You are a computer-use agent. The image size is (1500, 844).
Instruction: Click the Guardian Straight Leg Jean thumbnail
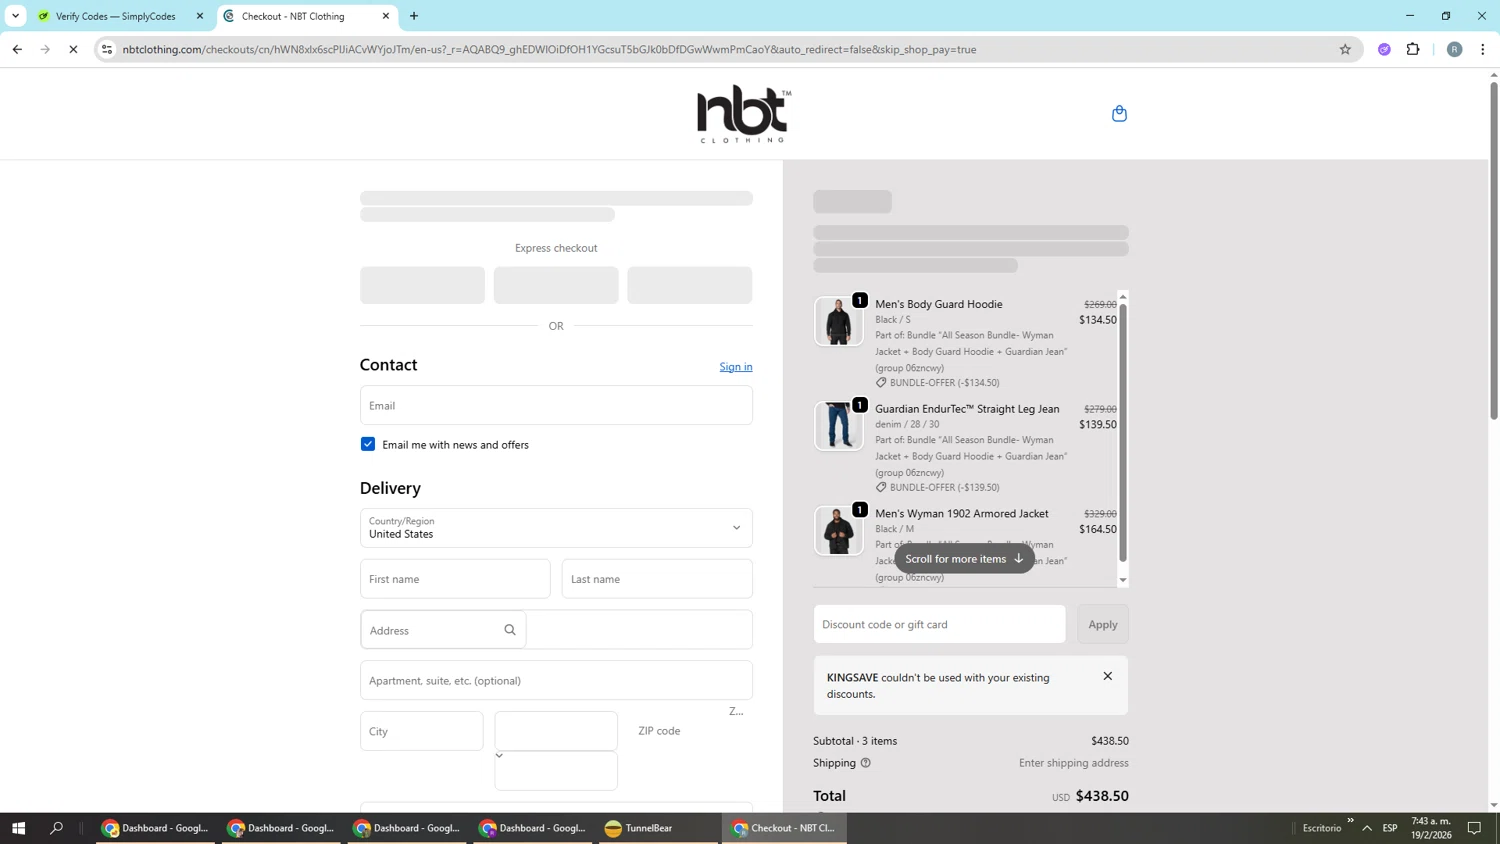838,426
